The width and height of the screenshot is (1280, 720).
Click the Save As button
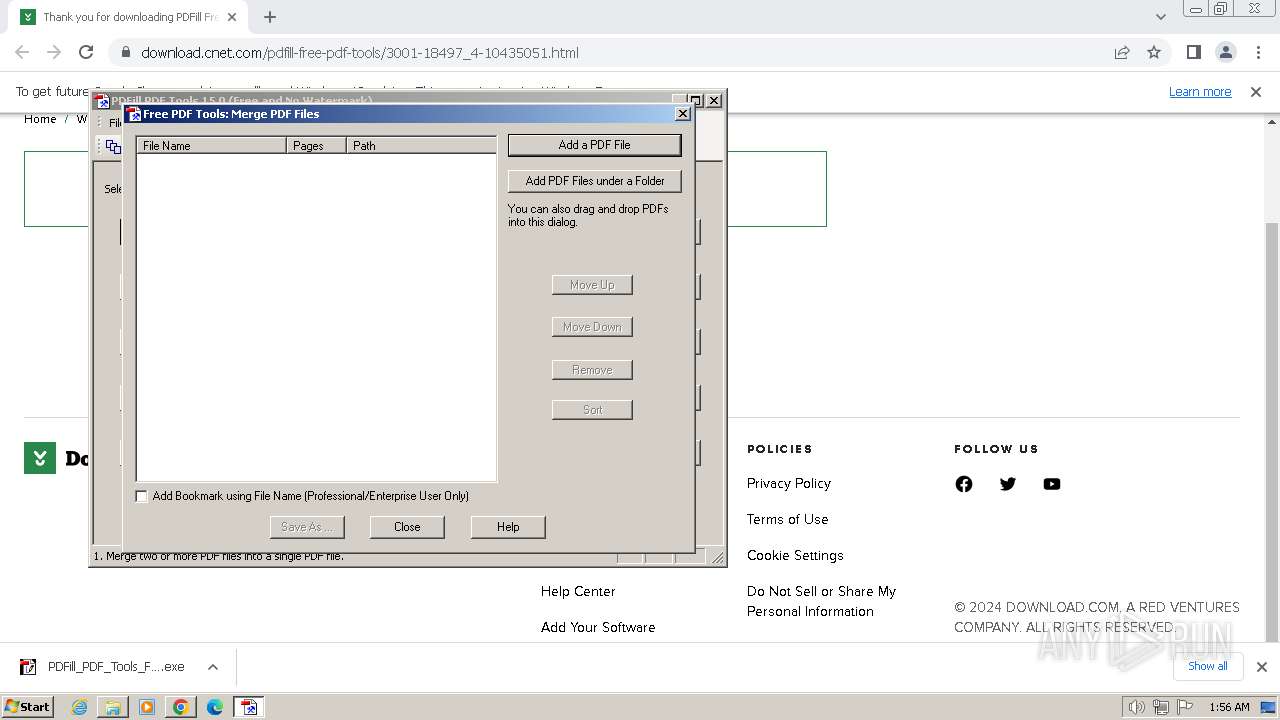click(307, 527)
